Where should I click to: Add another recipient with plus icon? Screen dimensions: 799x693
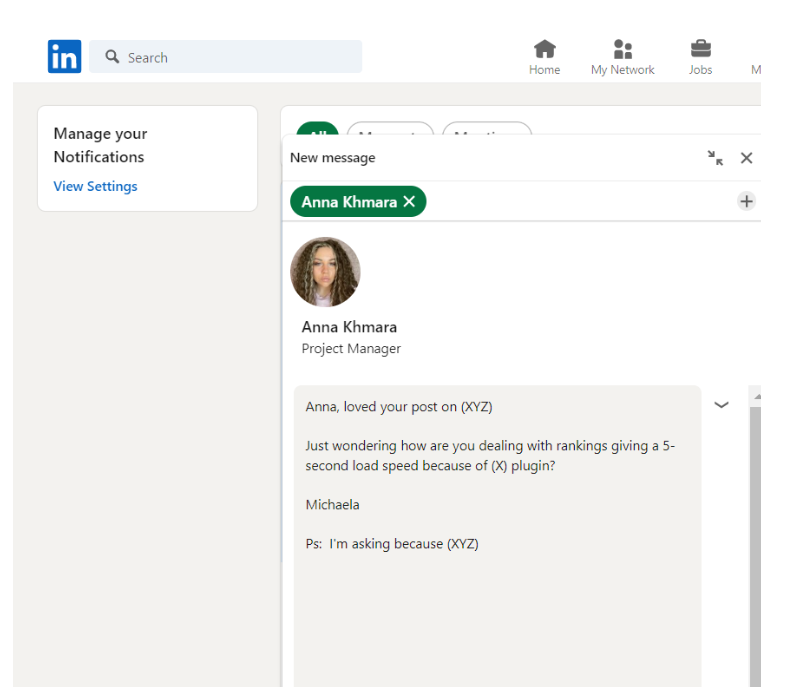point(747,201)
